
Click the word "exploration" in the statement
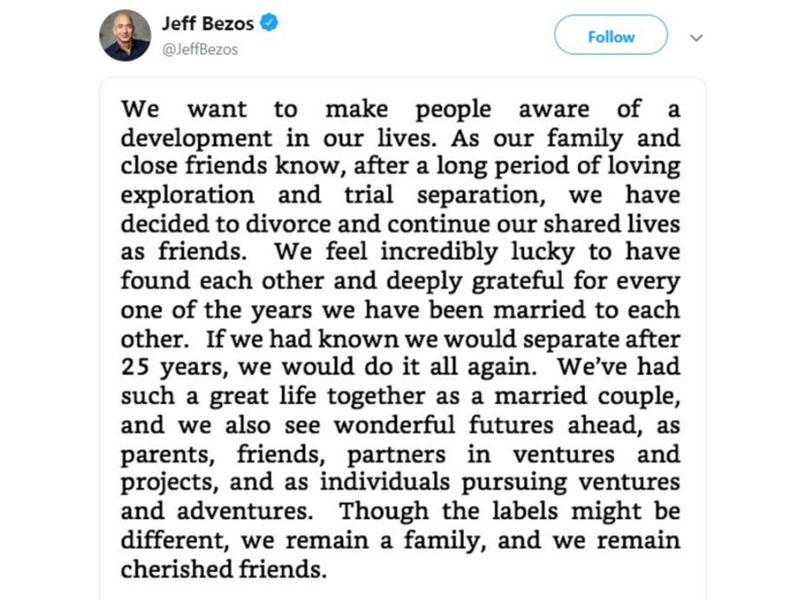[187, 196]
